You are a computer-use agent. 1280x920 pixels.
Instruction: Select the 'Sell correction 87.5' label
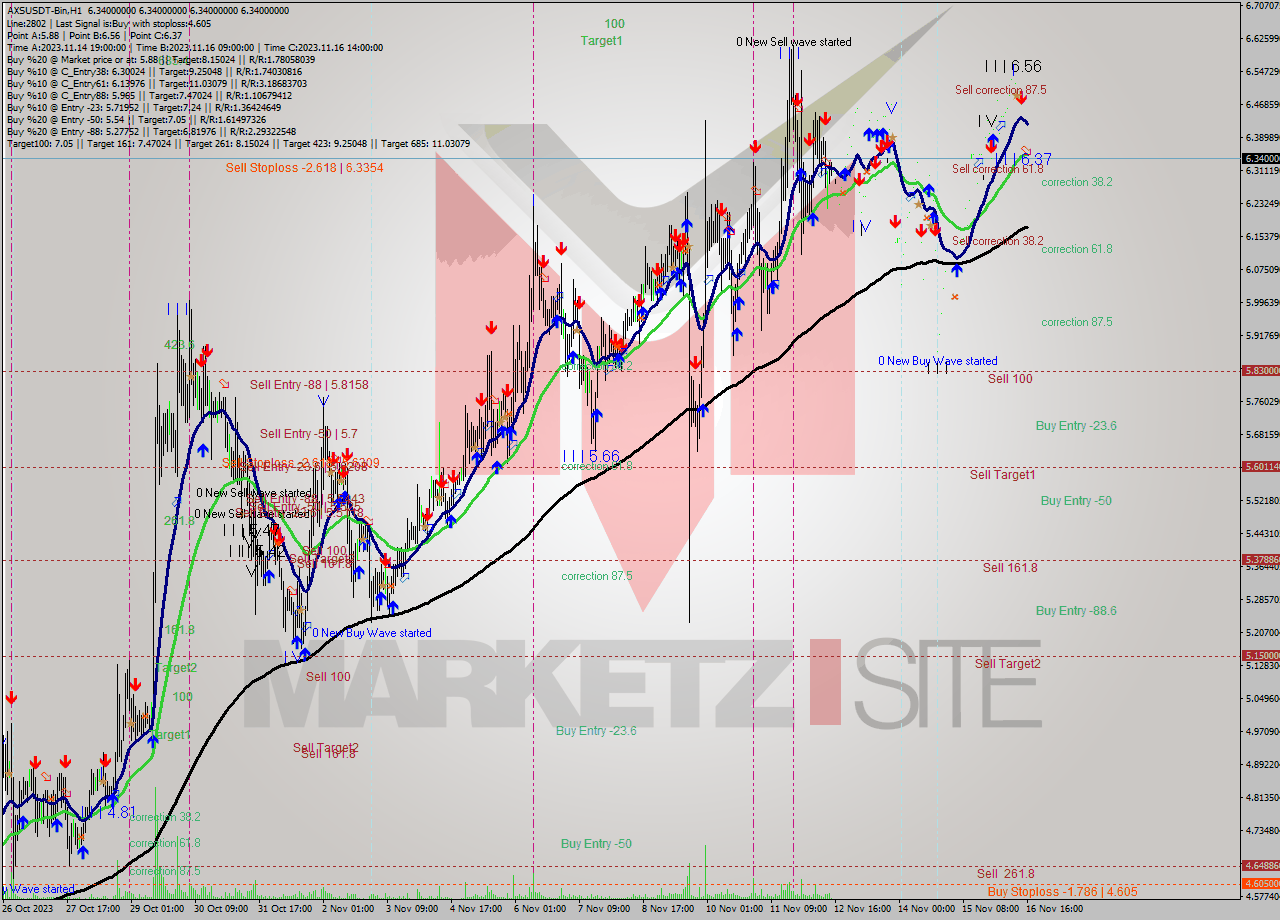pyautogui.click(x=1000, y=90)
